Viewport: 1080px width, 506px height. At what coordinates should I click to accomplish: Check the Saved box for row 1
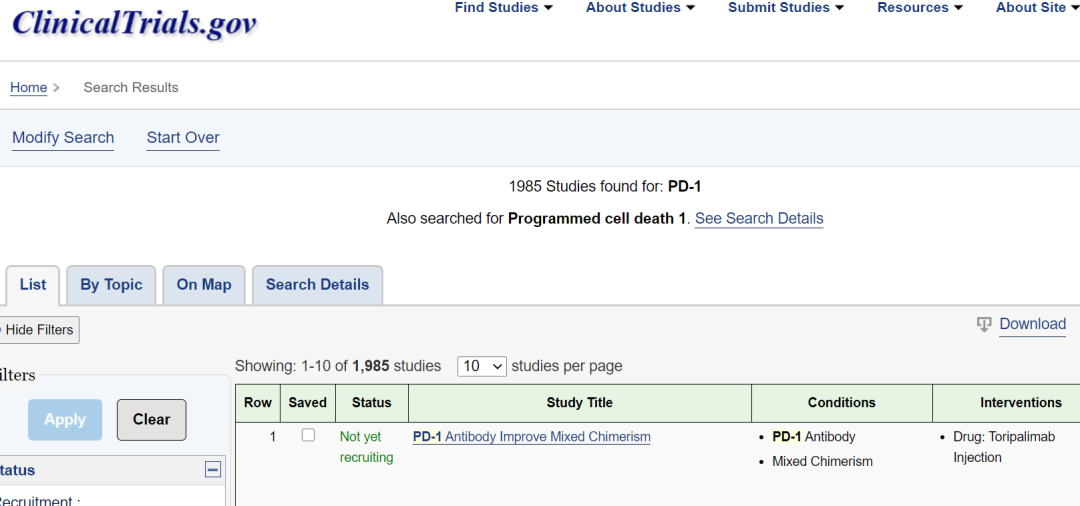tap(308, 435)
